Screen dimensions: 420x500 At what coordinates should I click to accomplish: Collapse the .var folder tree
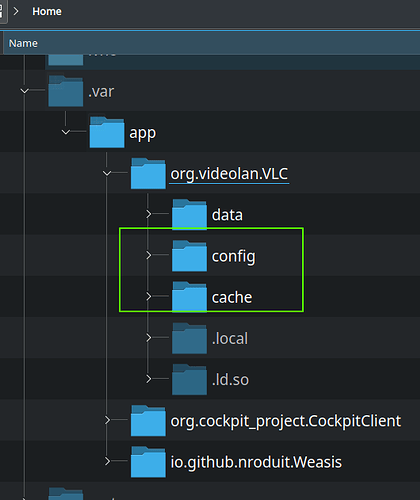(x=24, y=91)
